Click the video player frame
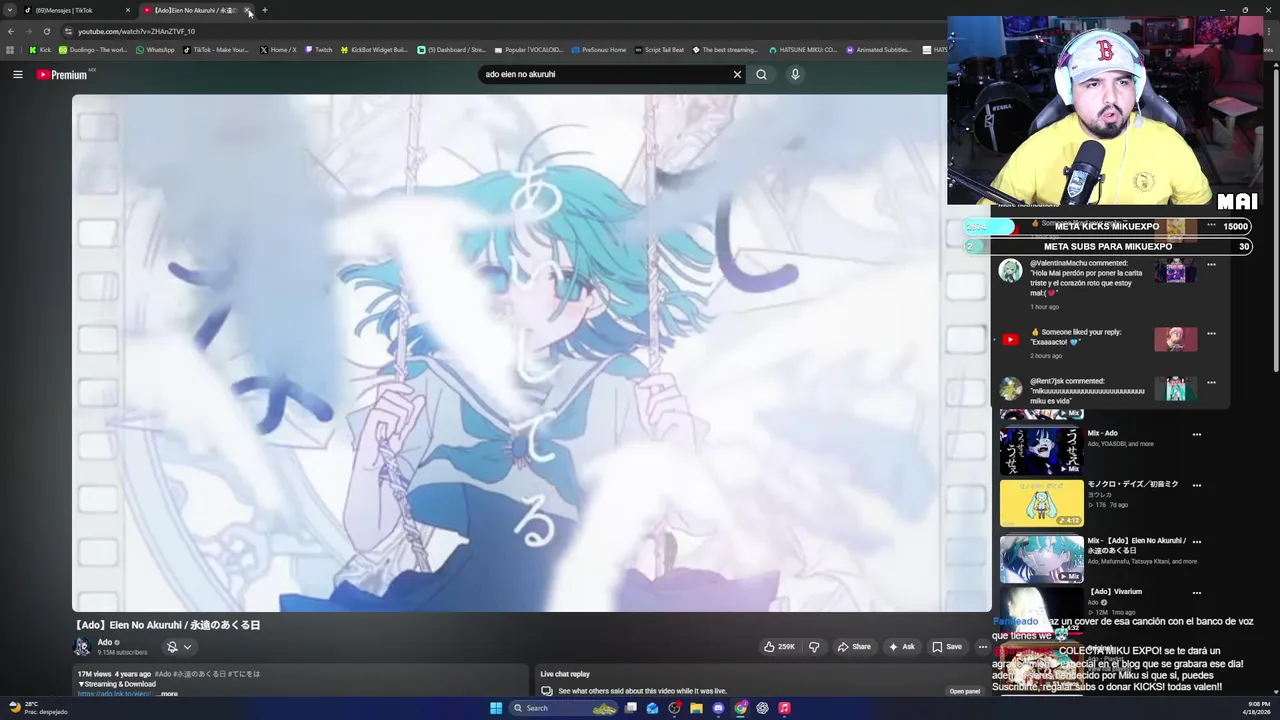The image size is (1280, 720). coord(531,352)
